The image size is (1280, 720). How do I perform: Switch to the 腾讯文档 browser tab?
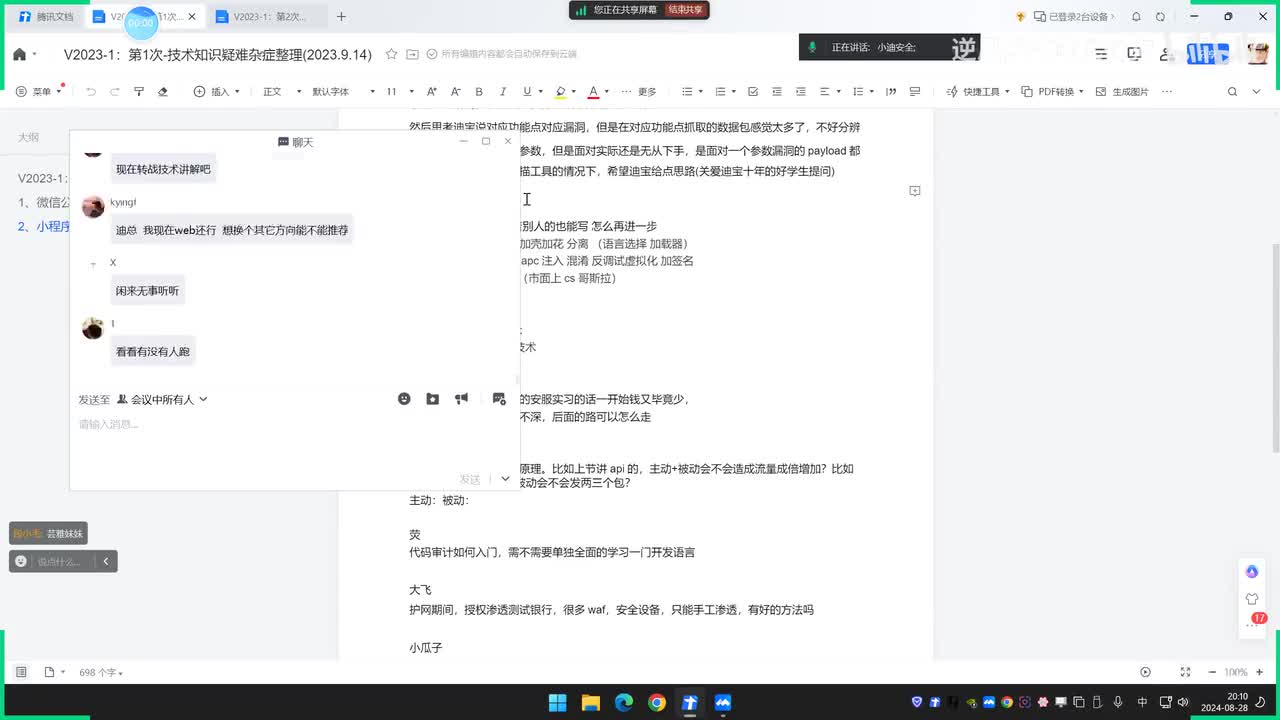pyautogui.click(x=46, y=17)
